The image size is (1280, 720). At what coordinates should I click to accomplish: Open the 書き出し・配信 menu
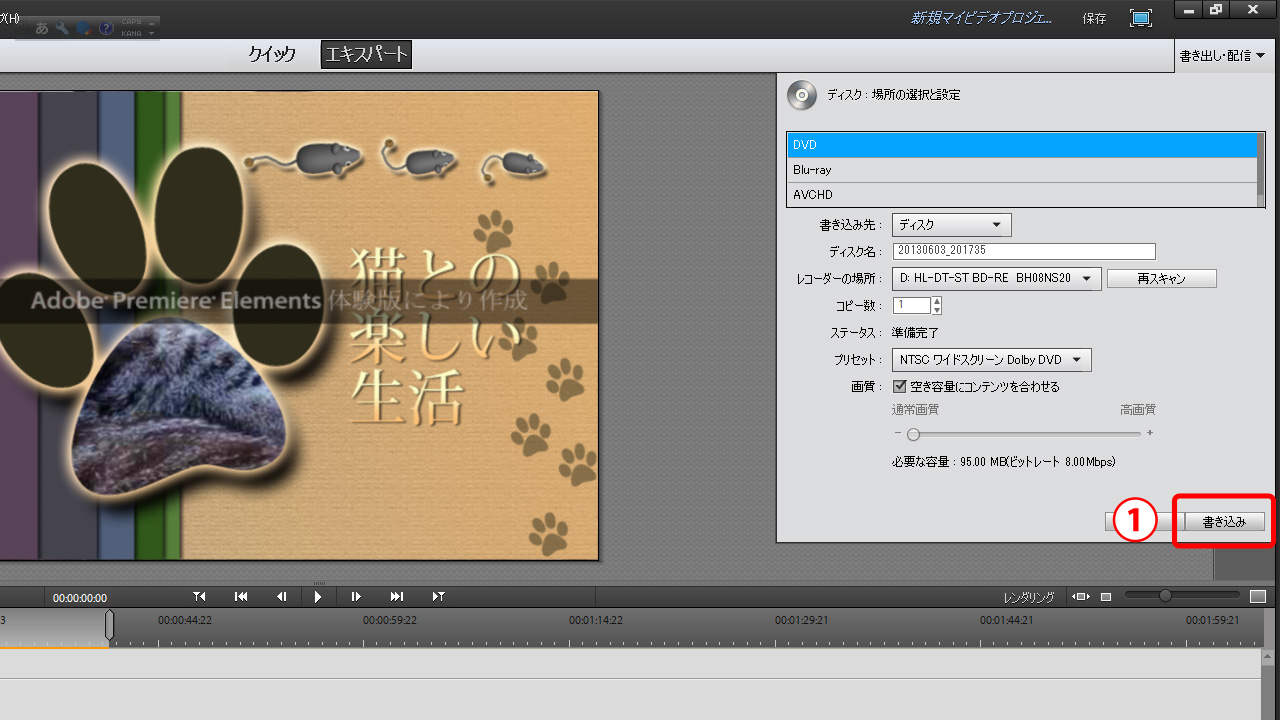pyautogui.click(x=1222, y=56)
